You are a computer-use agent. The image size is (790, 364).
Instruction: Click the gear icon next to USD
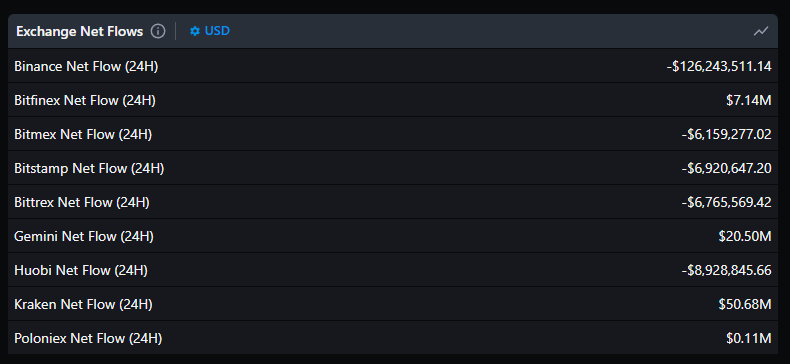[195, 31]
